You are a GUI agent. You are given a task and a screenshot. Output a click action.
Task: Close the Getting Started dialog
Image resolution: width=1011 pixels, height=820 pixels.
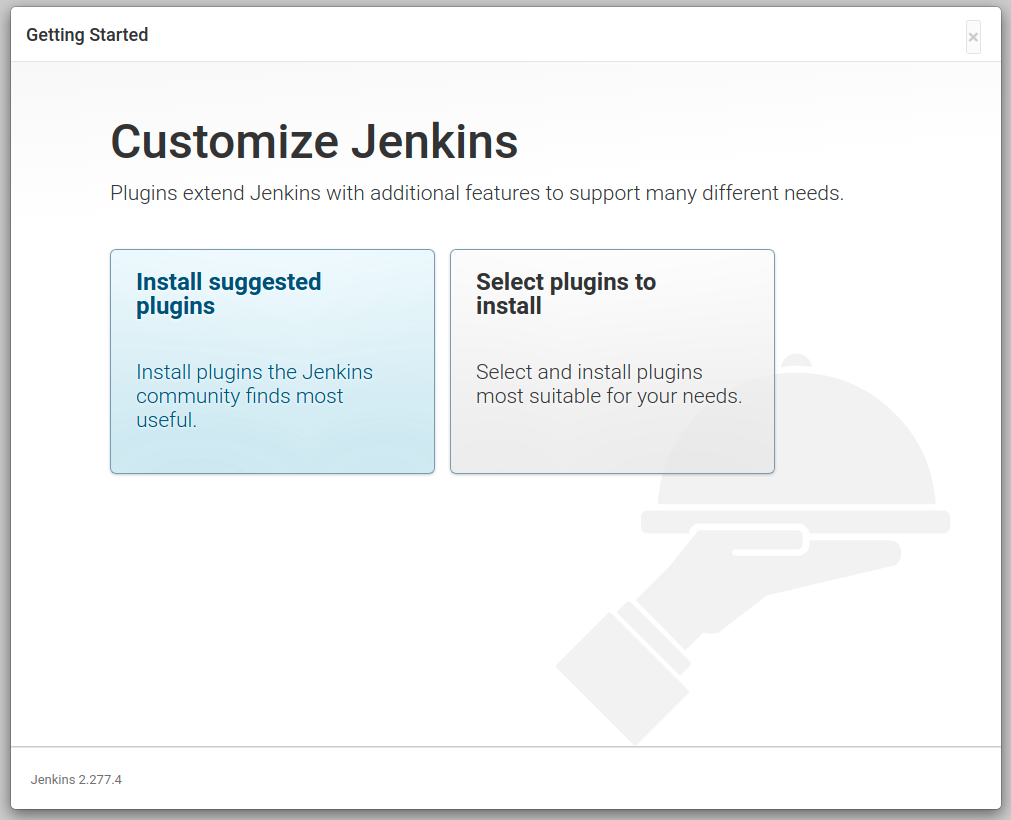[x=973, y=37]
